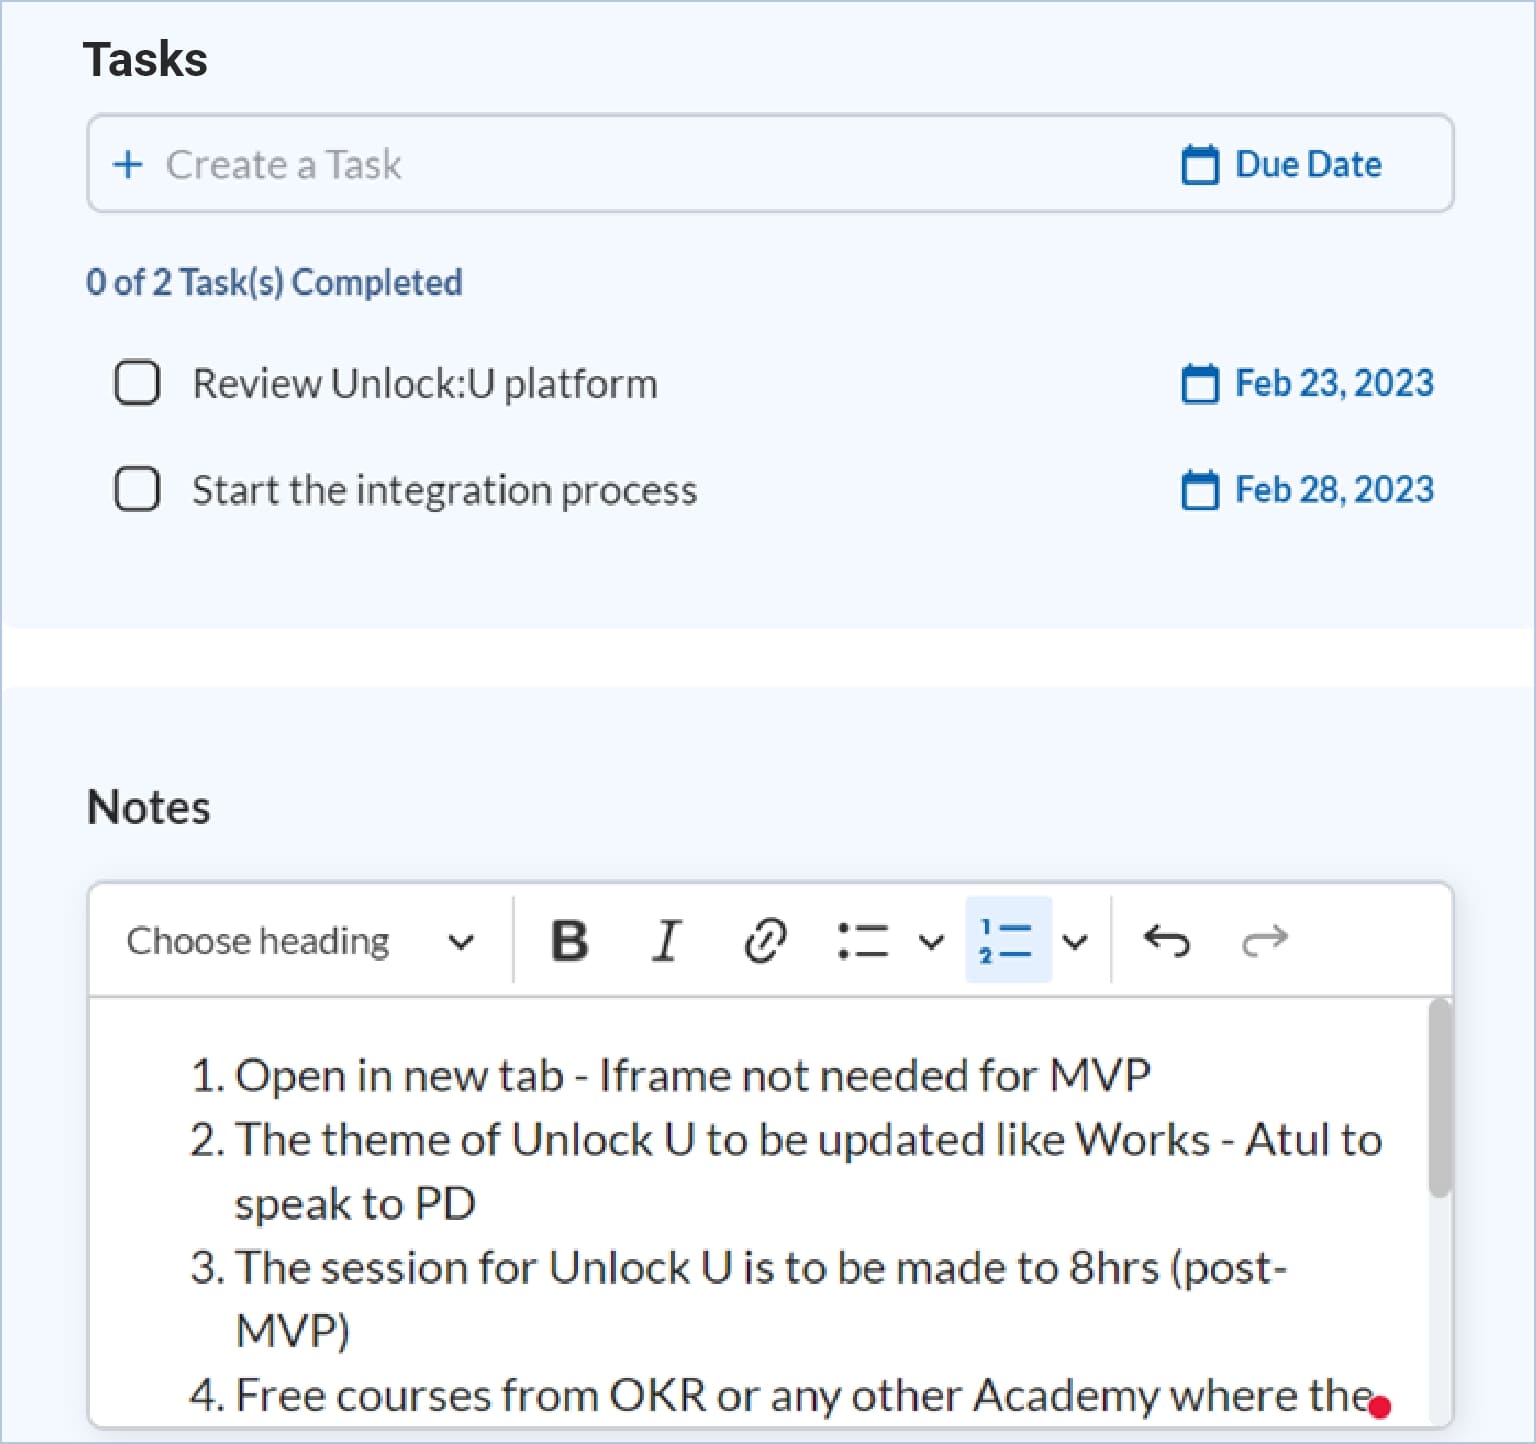Toggle numbered list formatting
The height and width of the screenshot is (1444, 1536).
coord(1006,941)
